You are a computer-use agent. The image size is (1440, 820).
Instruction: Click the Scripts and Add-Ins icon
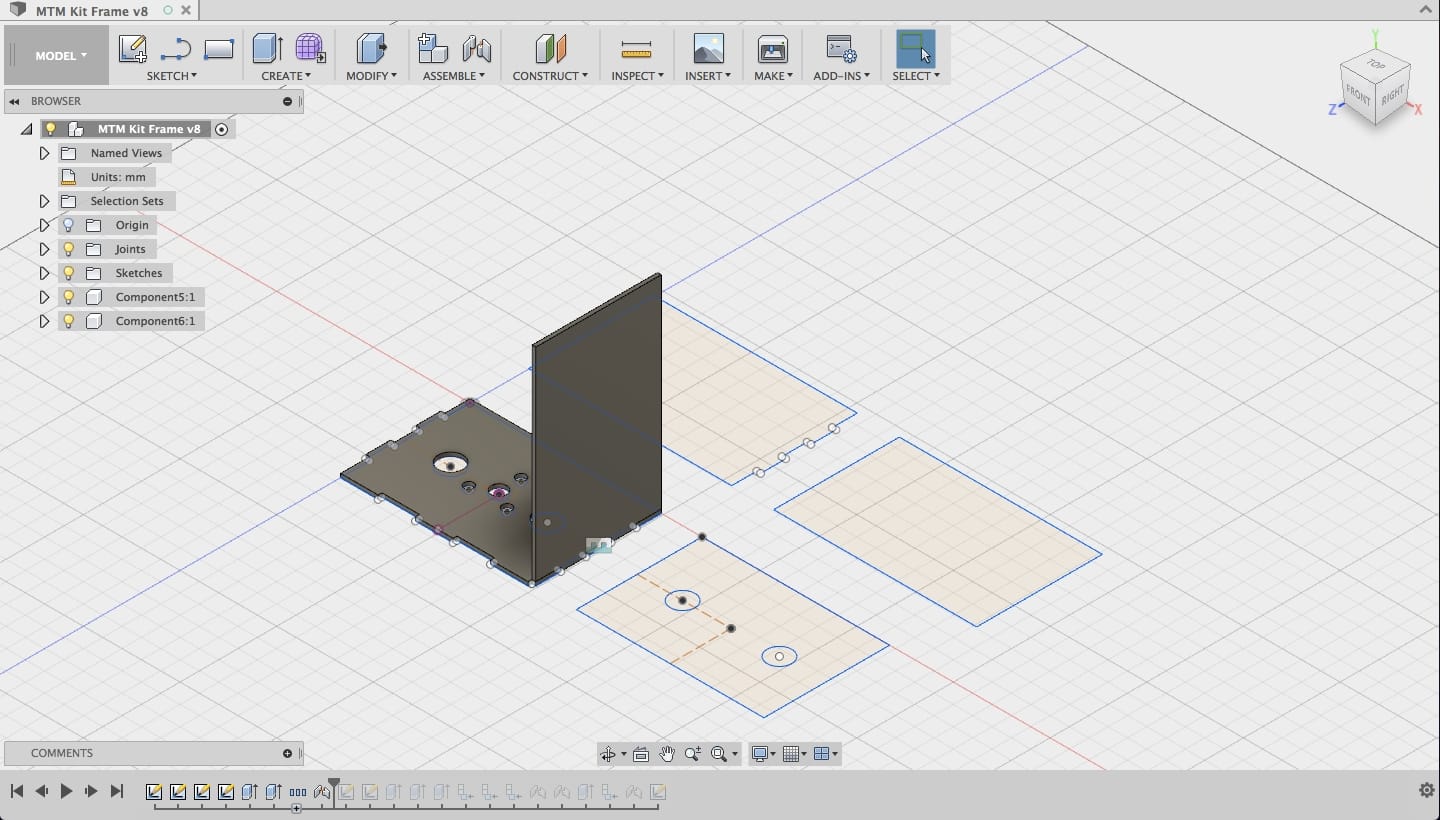click(840, 49)
